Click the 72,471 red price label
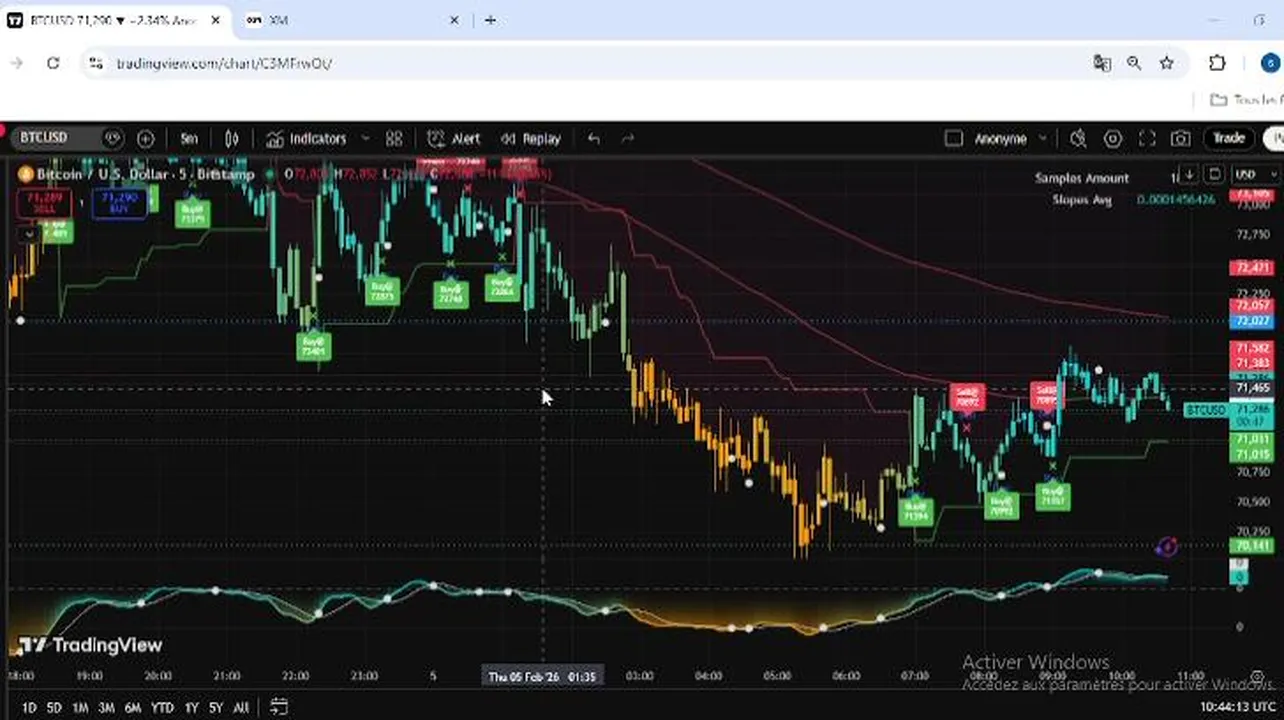Viewport: 1284px width, 720px height. click(1252, 268)
